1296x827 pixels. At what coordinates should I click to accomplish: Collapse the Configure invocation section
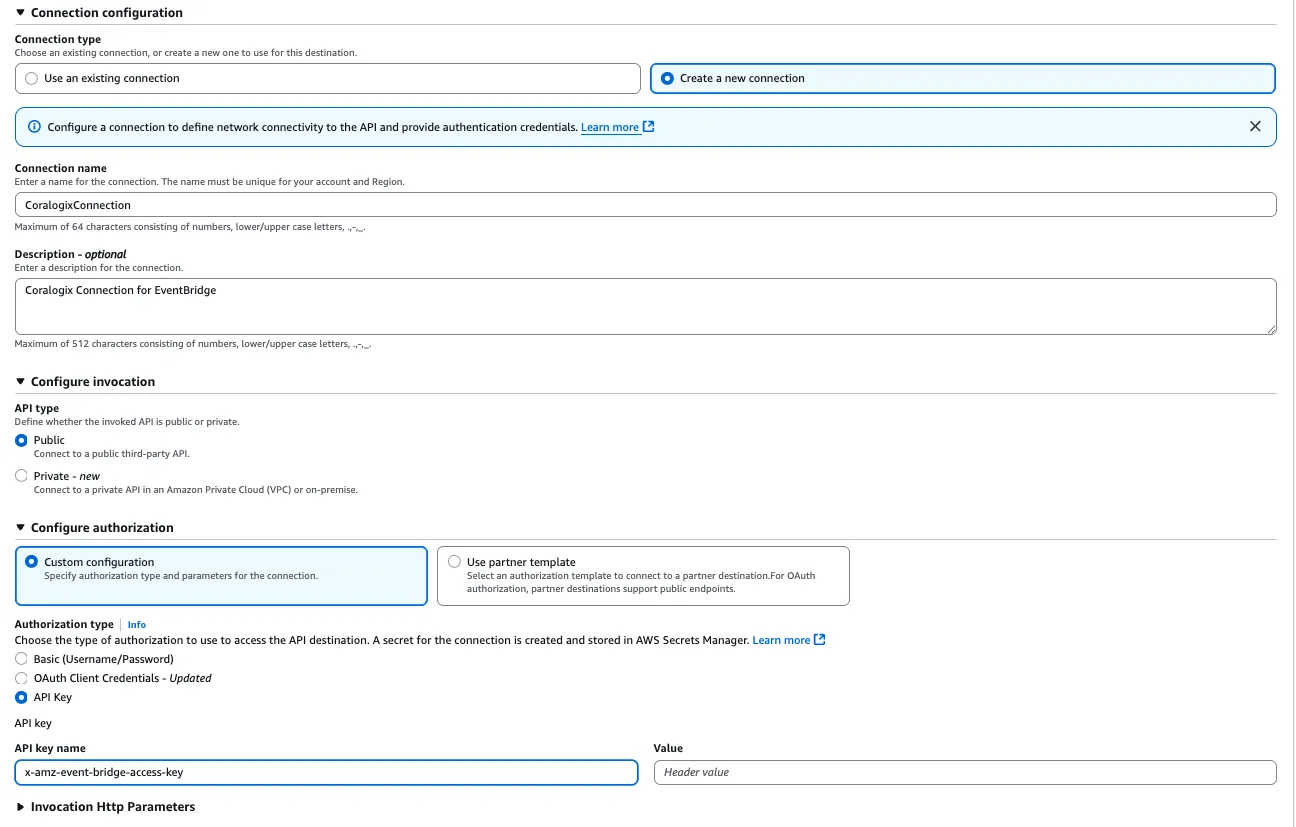[x=20, y=382]
